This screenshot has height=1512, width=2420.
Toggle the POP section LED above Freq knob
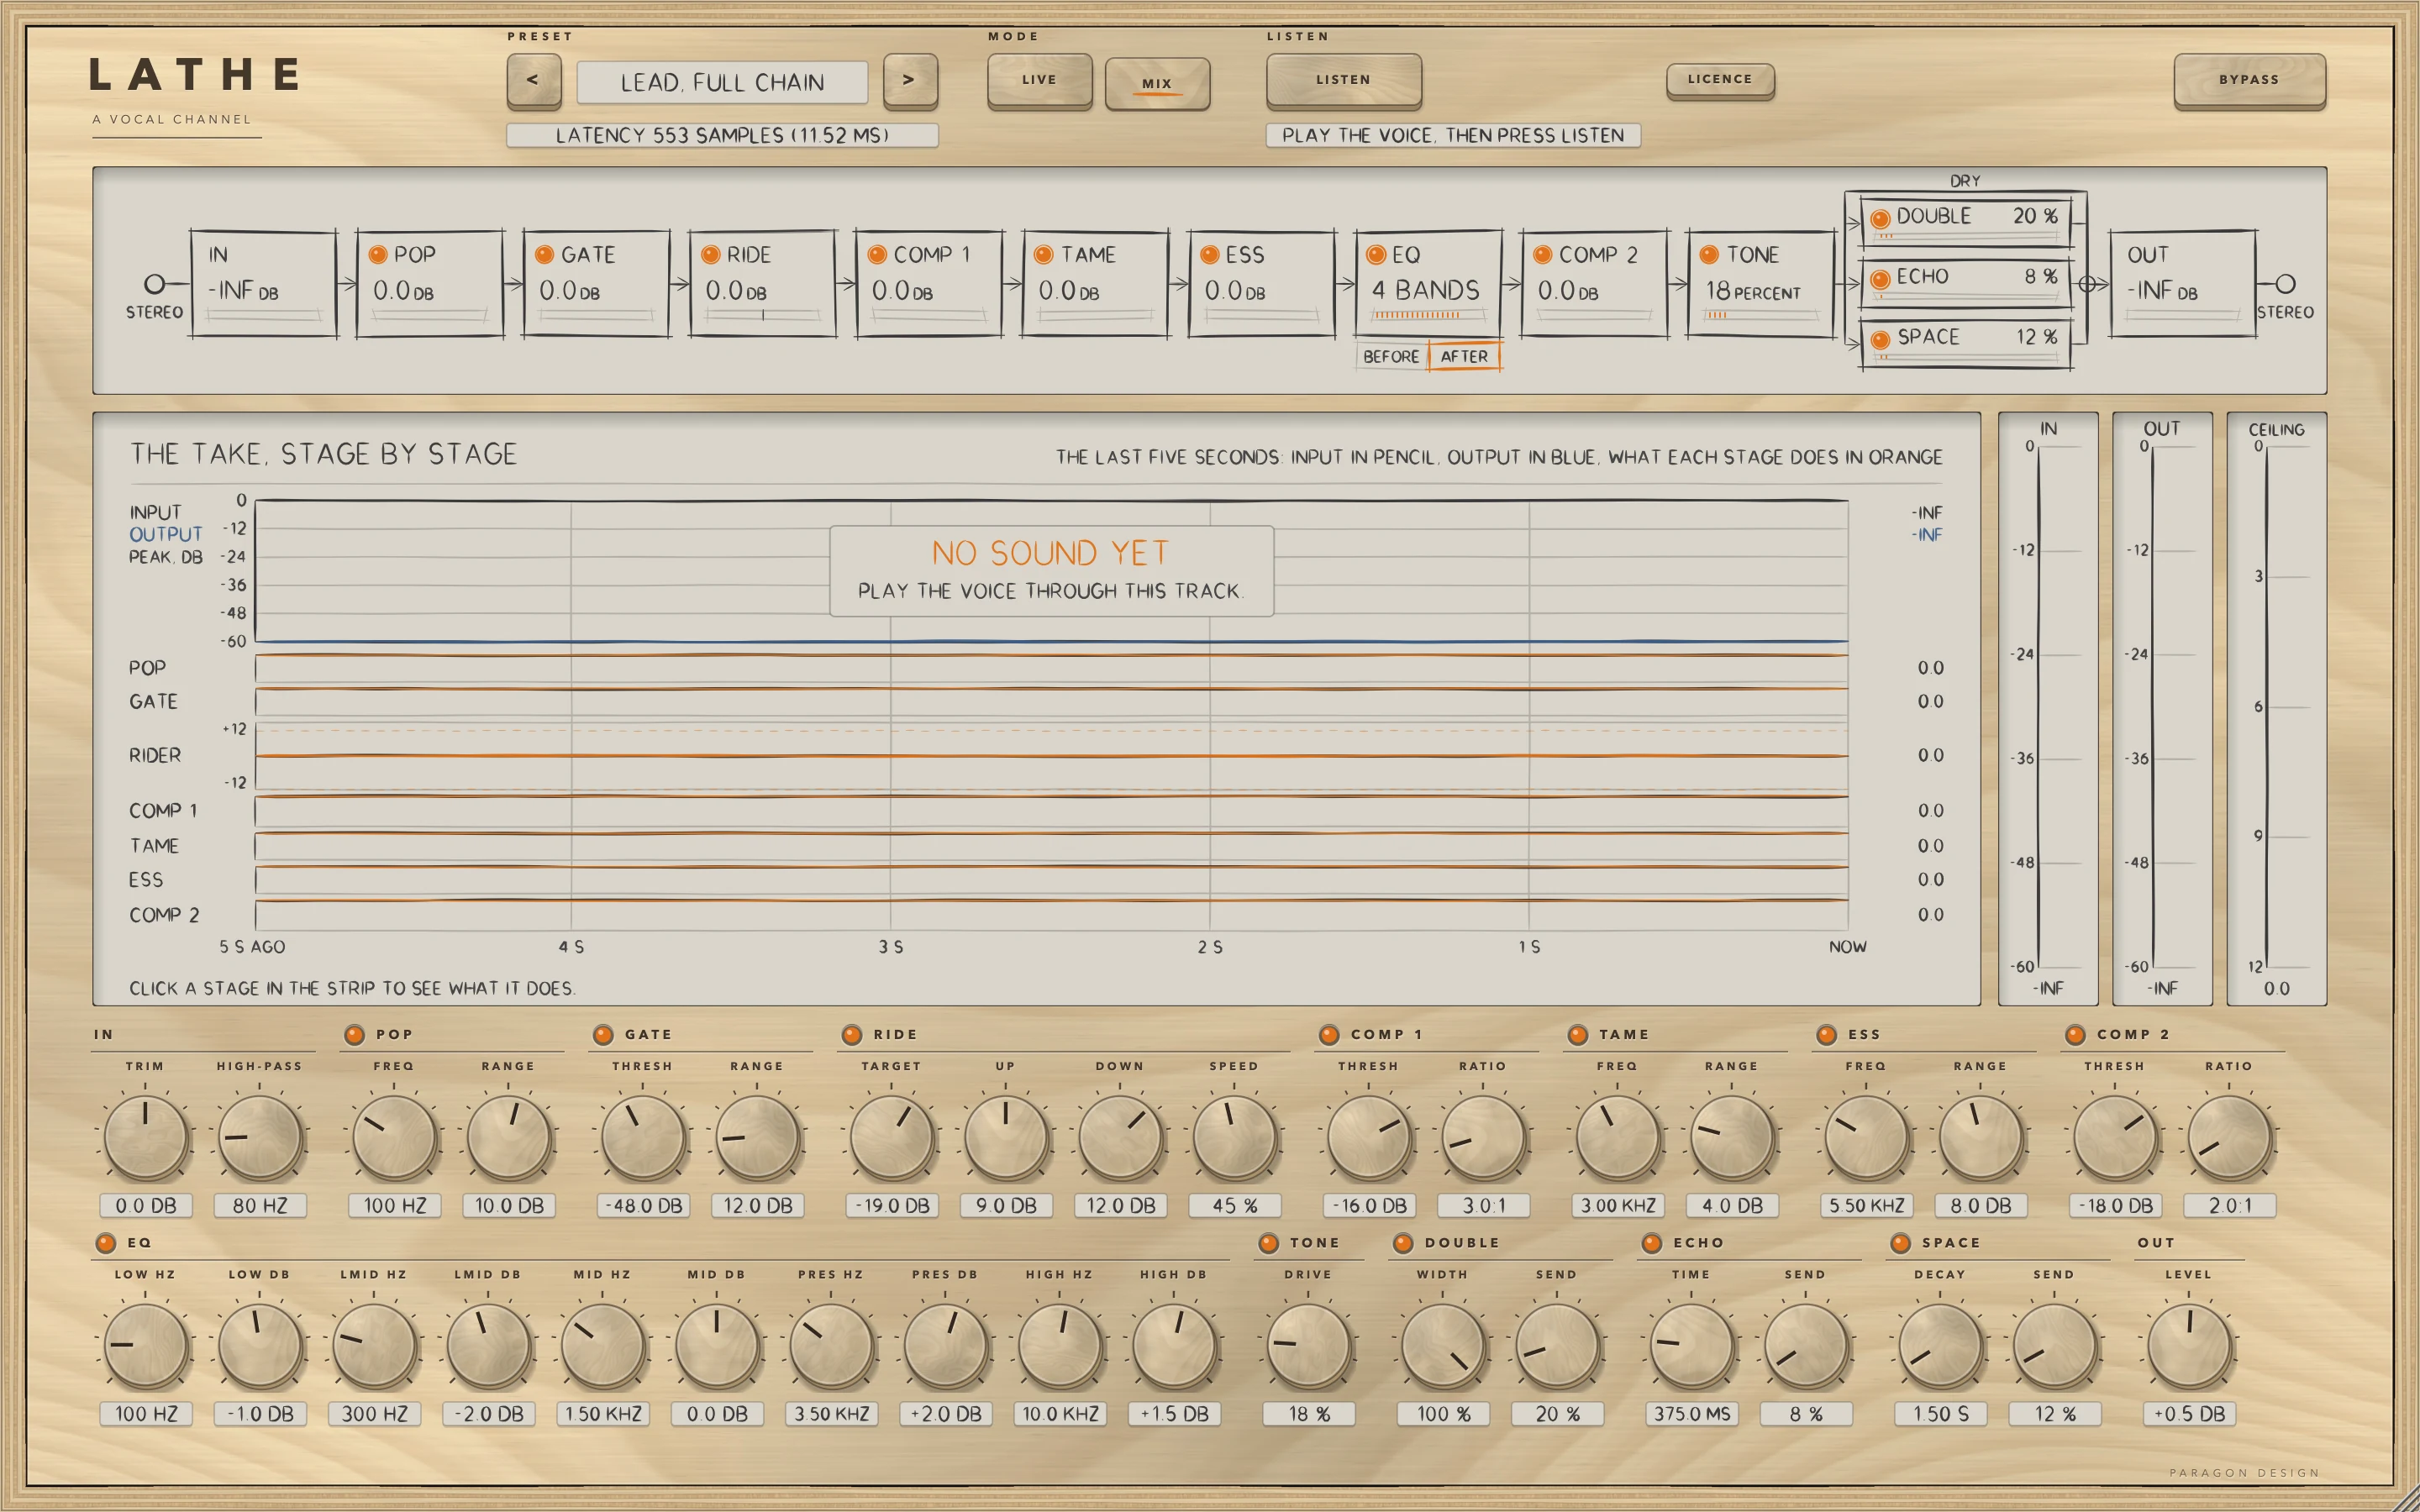coord(354,1035)
